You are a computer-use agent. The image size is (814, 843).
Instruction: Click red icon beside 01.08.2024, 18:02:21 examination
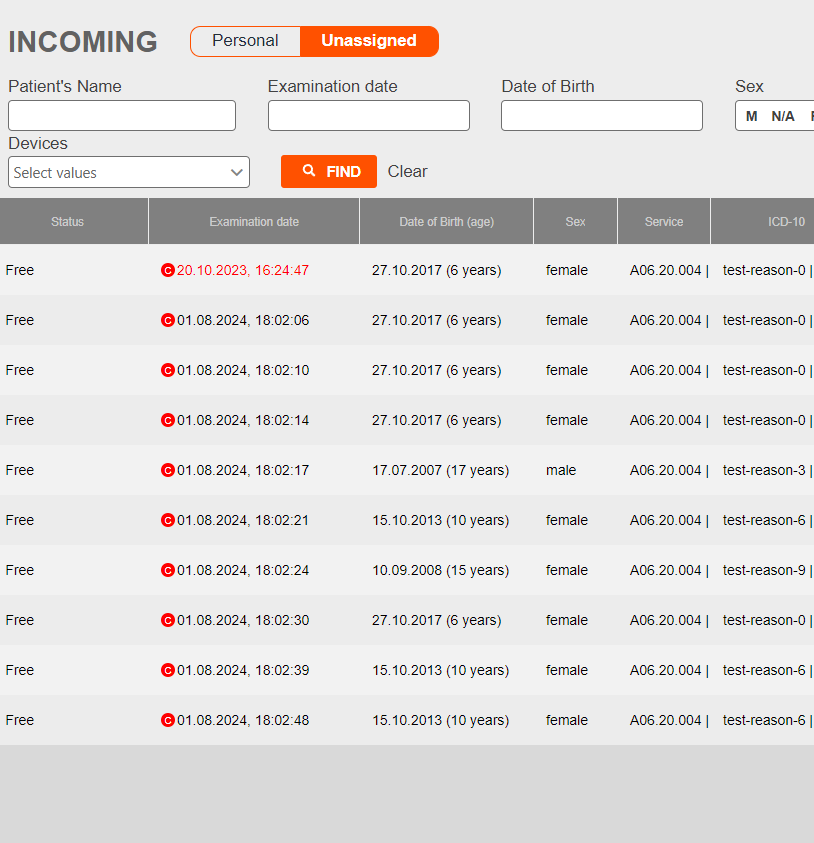[168, 520]
